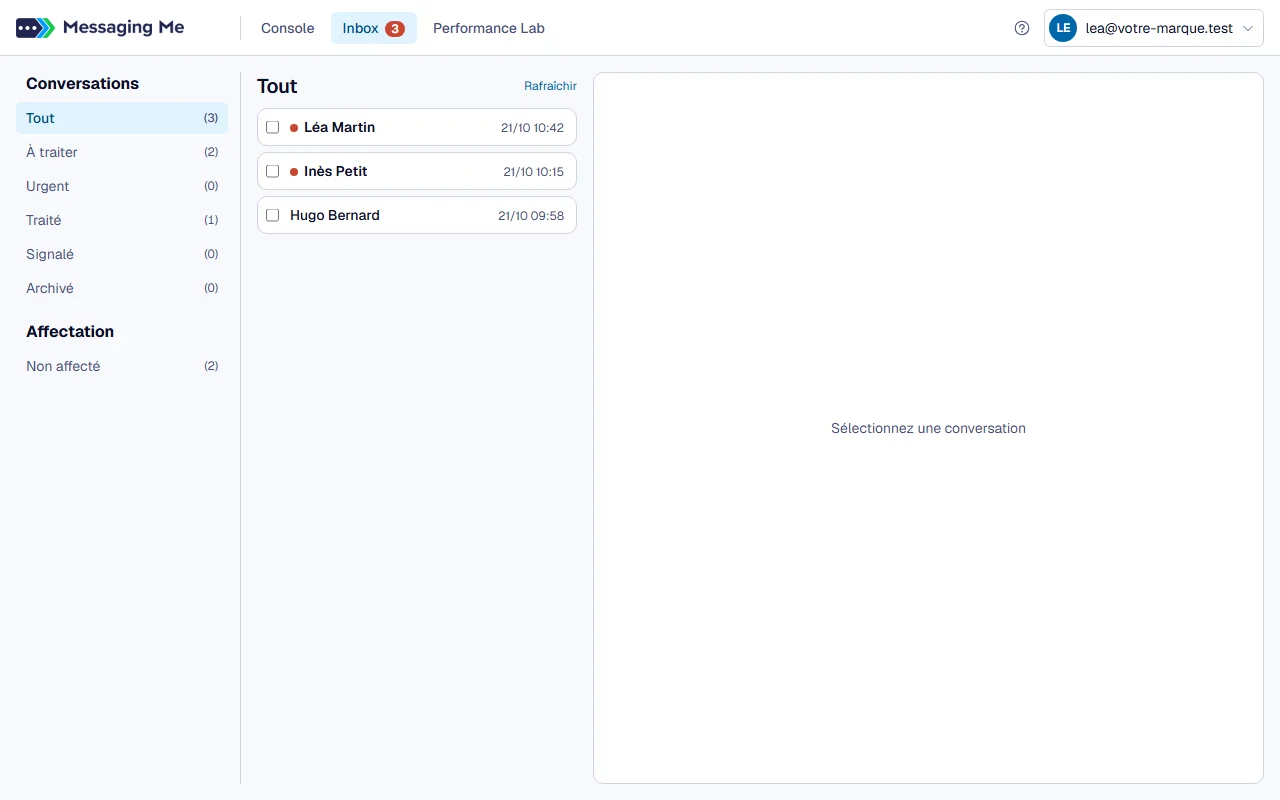Click the red unread badge on Inbox
The image size is (1280, 800).
point(395,29)
